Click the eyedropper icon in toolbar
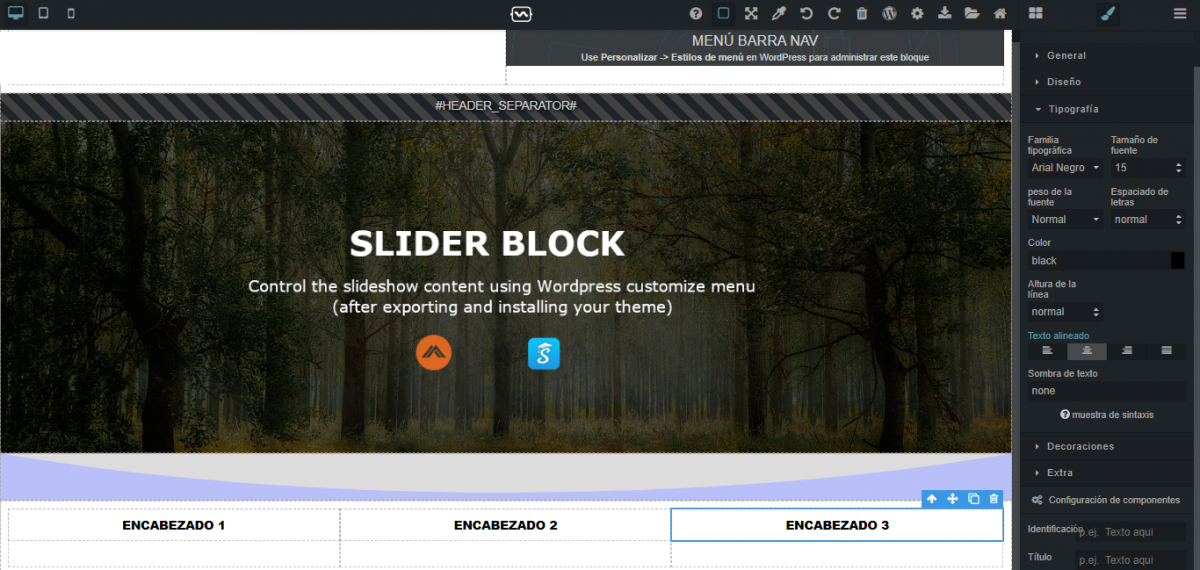The width and height of the screenshot is (1200, 570). [778, 14]
